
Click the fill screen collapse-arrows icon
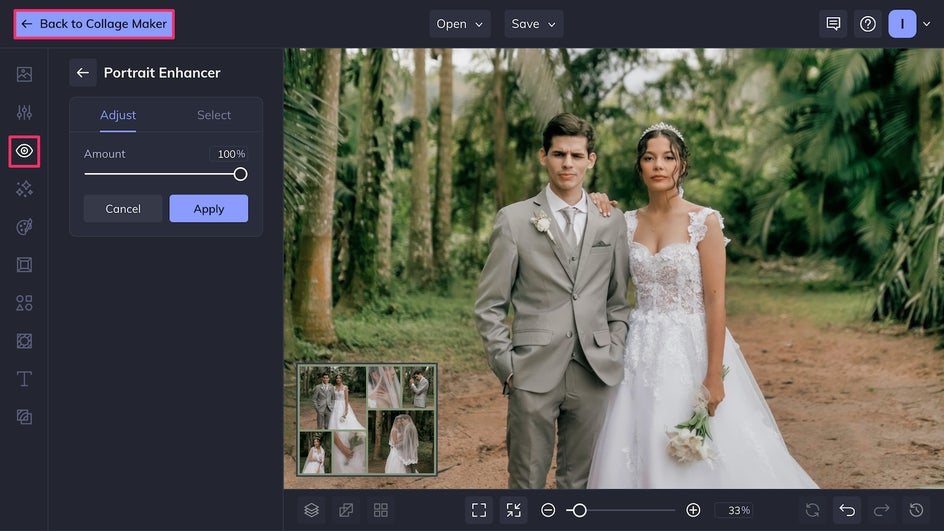pos(514,510)
